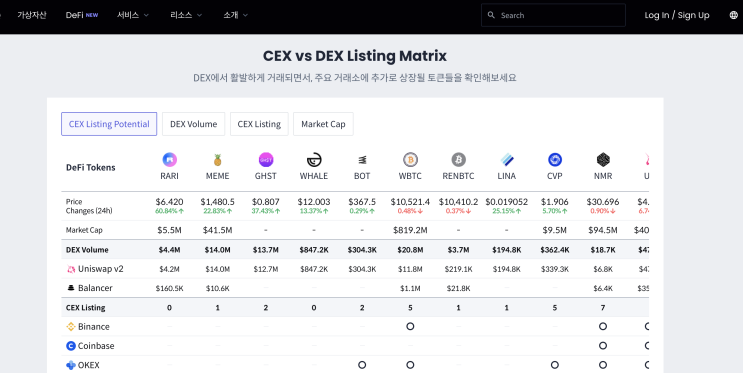Click MEME price $1,480.5
This screenshot has height=373, width=743.
pos(217,202)
